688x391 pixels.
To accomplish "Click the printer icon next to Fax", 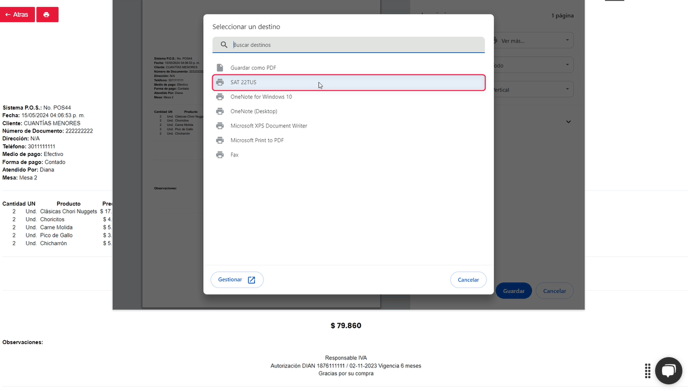I will tap(220, 155).
